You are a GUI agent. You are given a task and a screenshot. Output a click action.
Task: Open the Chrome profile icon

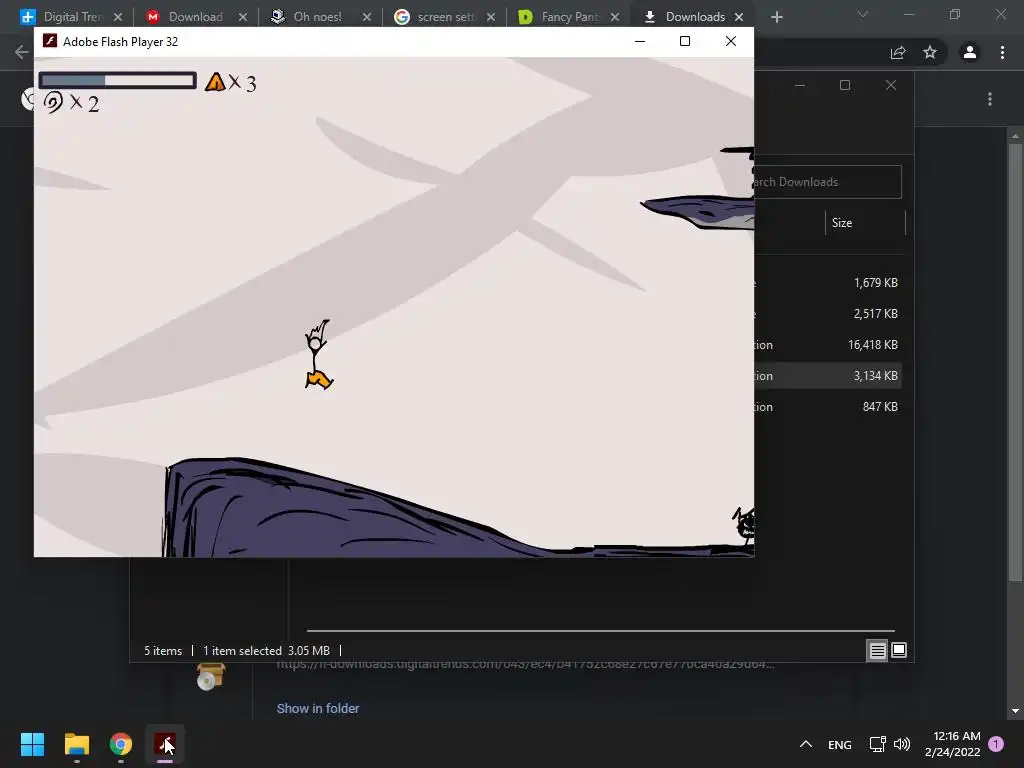[970, 52]
